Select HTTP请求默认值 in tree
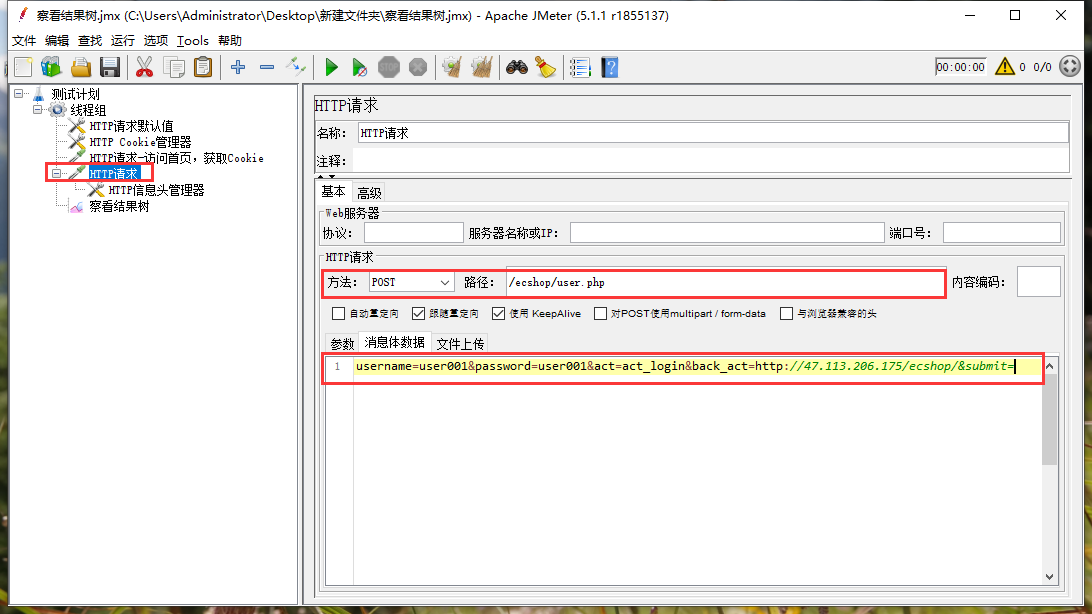Viewport: 1092px width, 614px height. pos(131,126)
